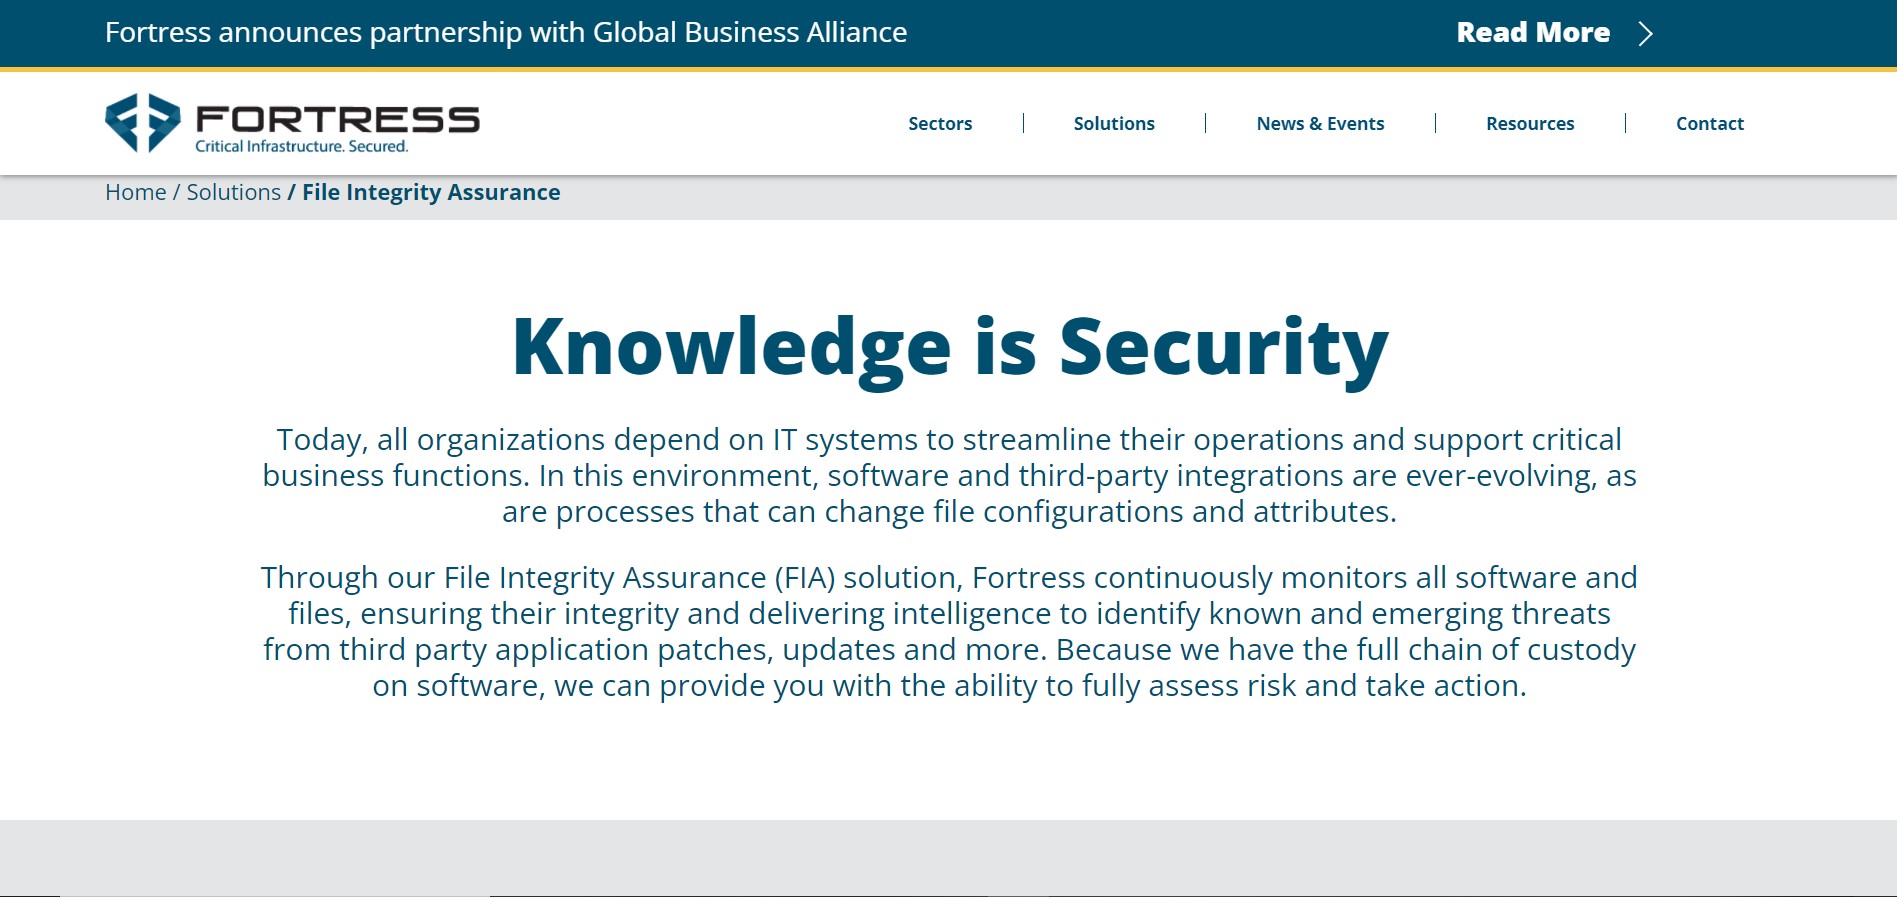
Task: Click the File Integrity Assurance breadcrumb
Action: (431, 192)
